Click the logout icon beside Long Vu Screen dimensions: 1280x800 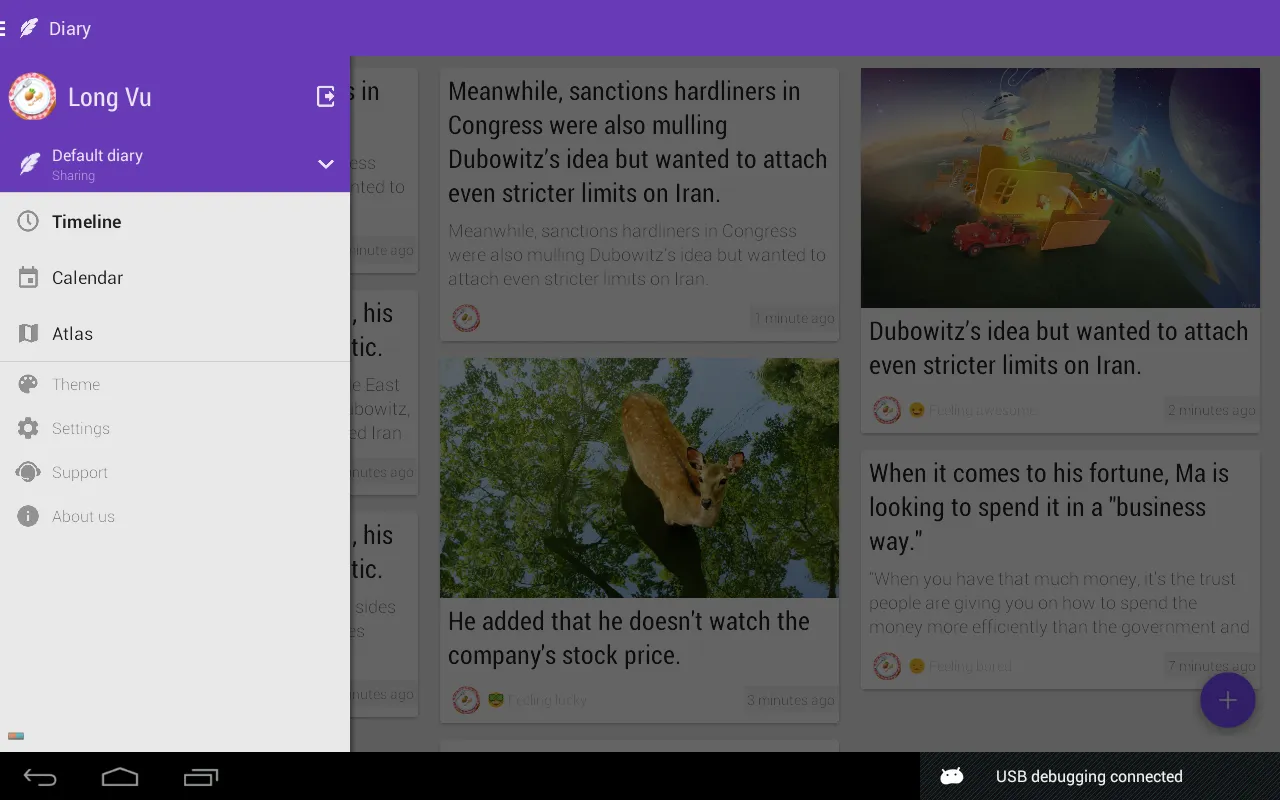click(325, 96)
